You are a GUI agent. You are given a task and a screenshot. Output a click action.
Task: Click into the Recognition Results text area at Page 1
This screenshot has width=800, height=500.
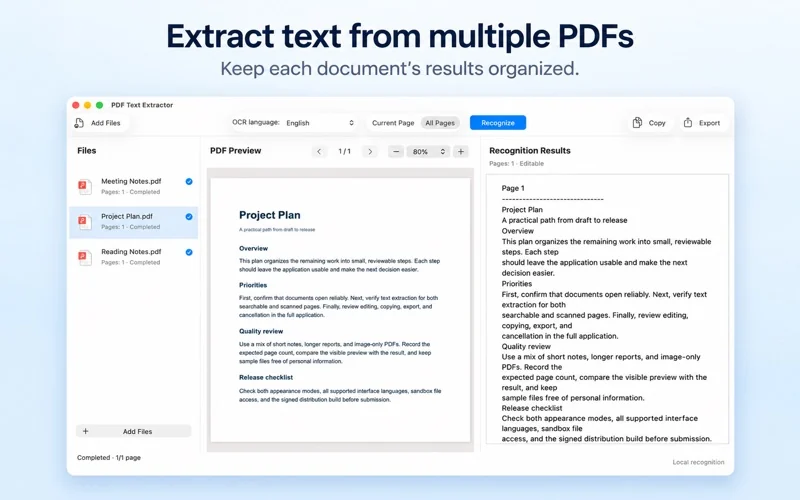tap(513, 188)
